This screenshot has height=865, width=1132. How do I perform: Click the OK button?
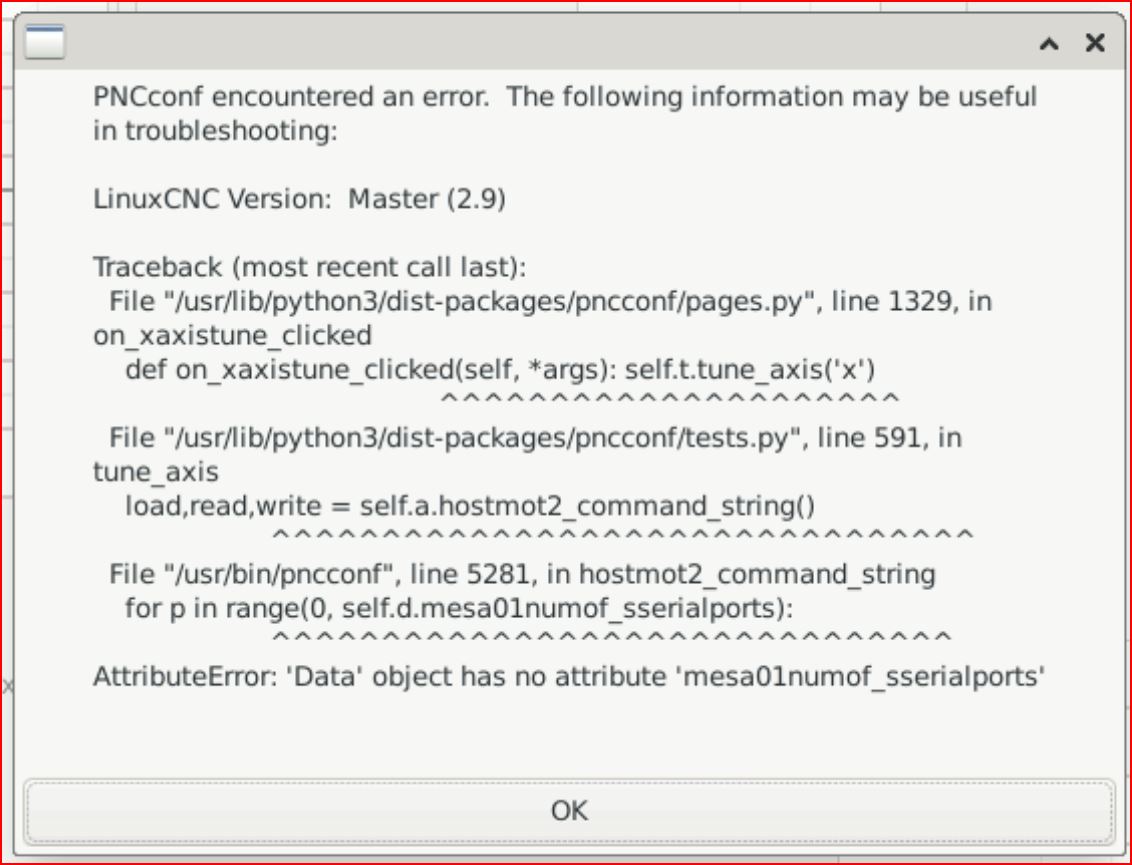569,810
